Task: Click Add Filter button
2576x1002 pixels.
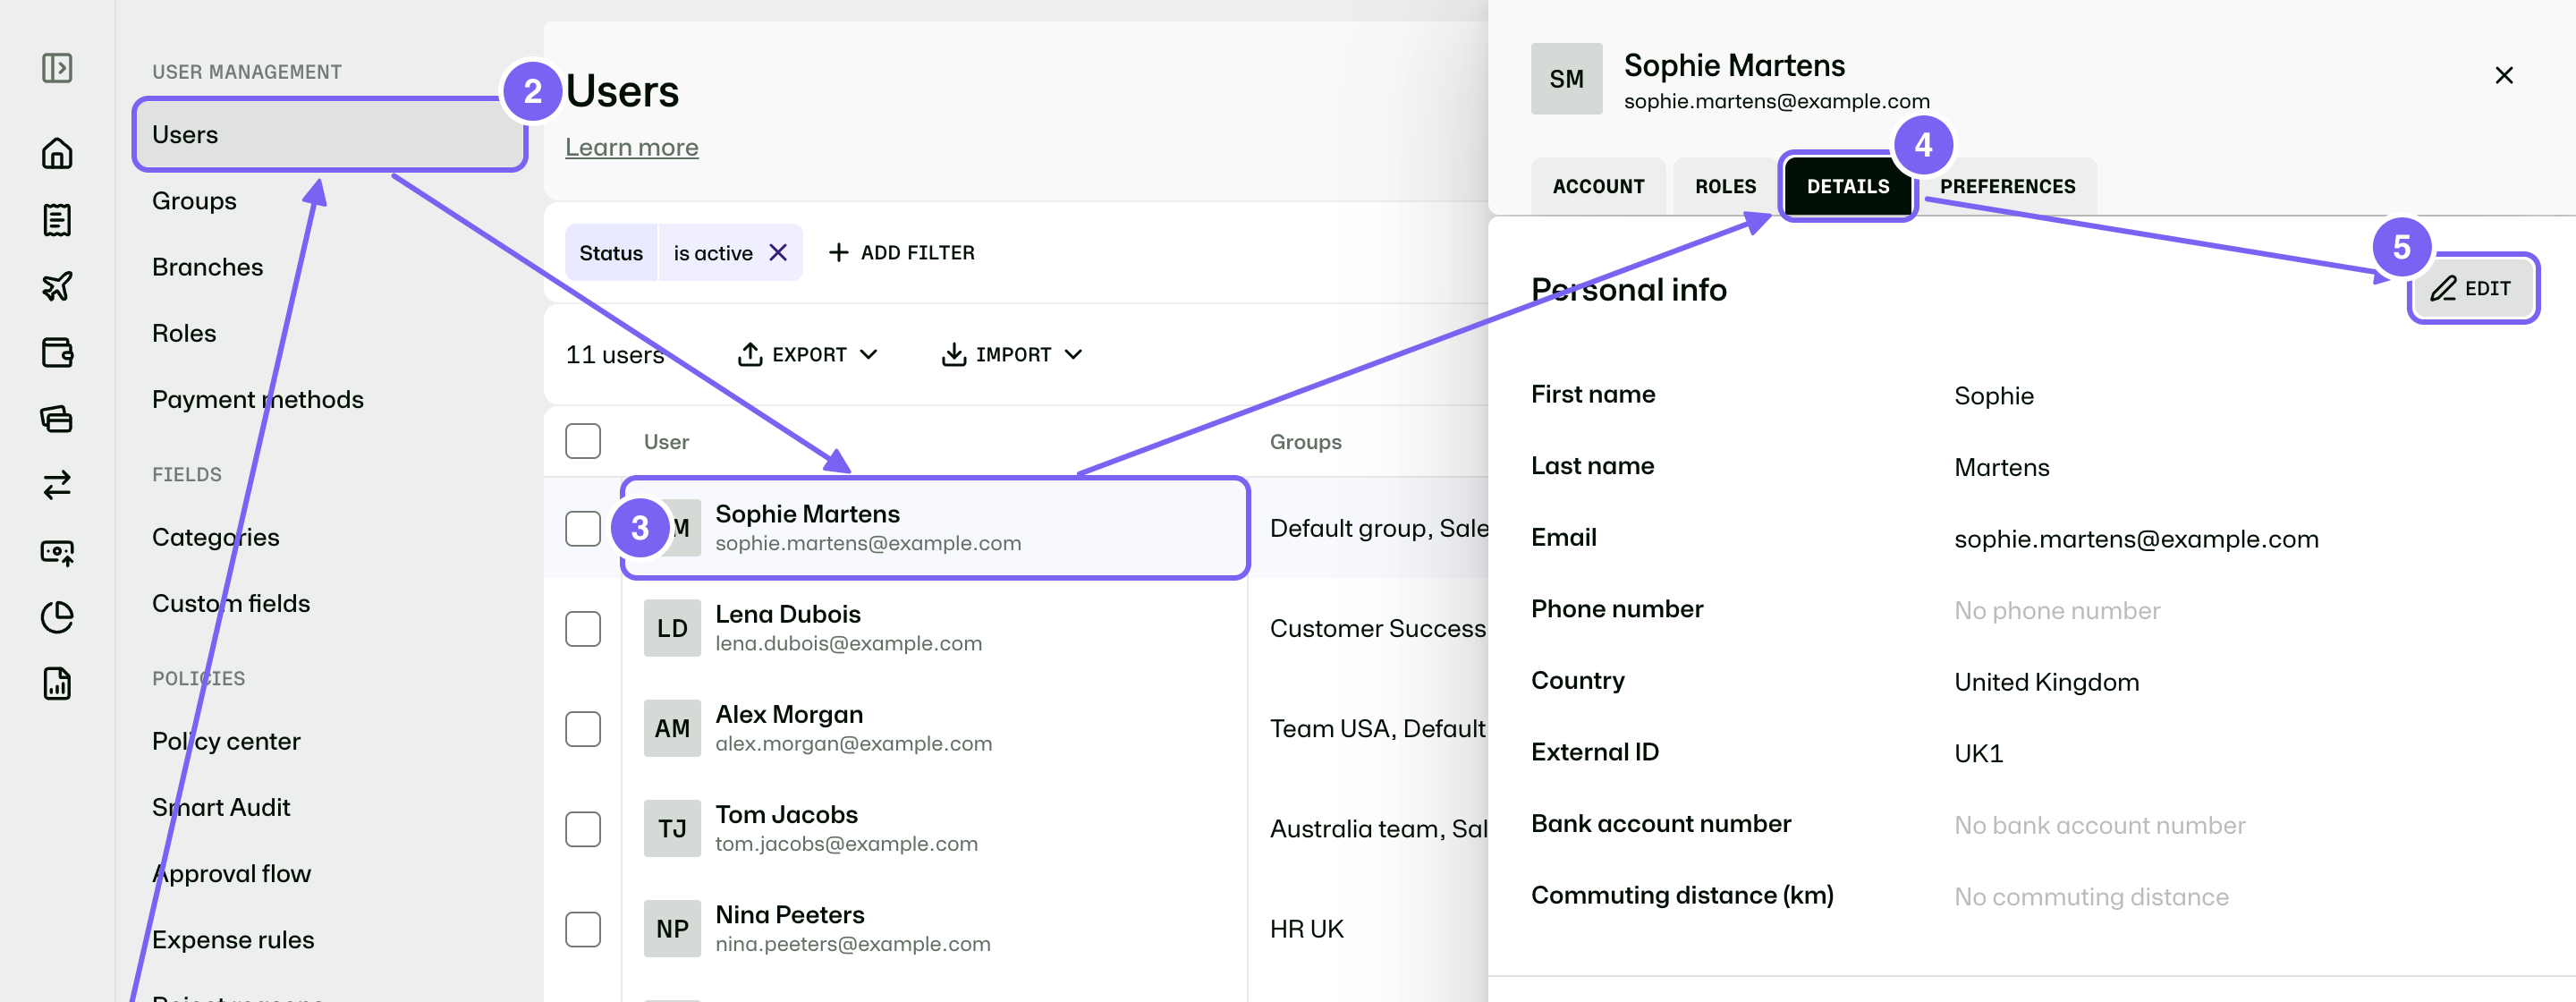Action: click(x=902, y=253)
